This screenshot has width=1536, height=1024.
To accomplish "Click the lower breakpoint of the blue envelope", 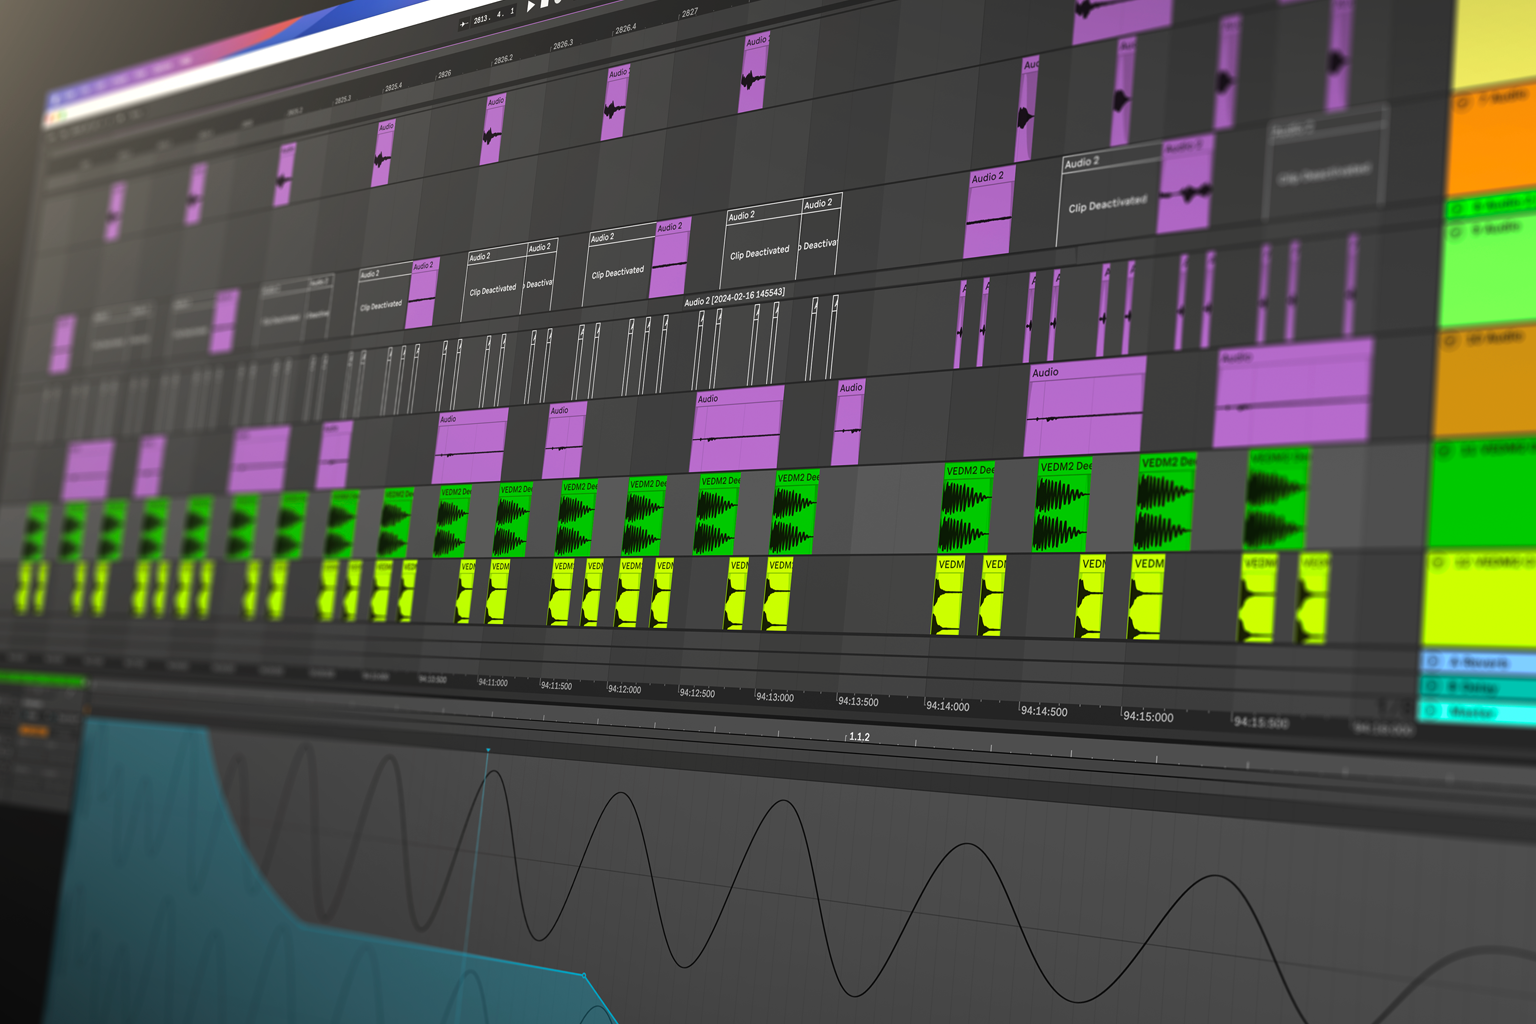I will pos(584,974).
